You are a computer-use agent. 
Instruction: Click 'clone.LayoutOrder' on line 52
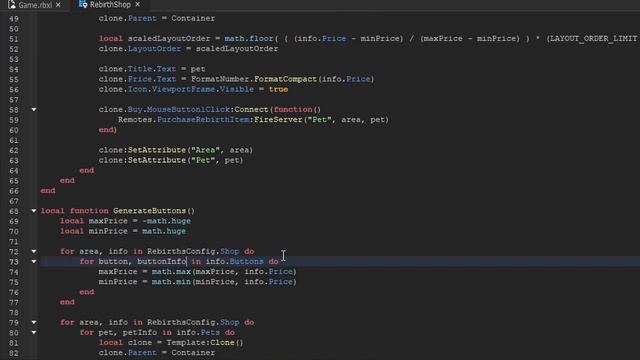[x=140, y=49]
